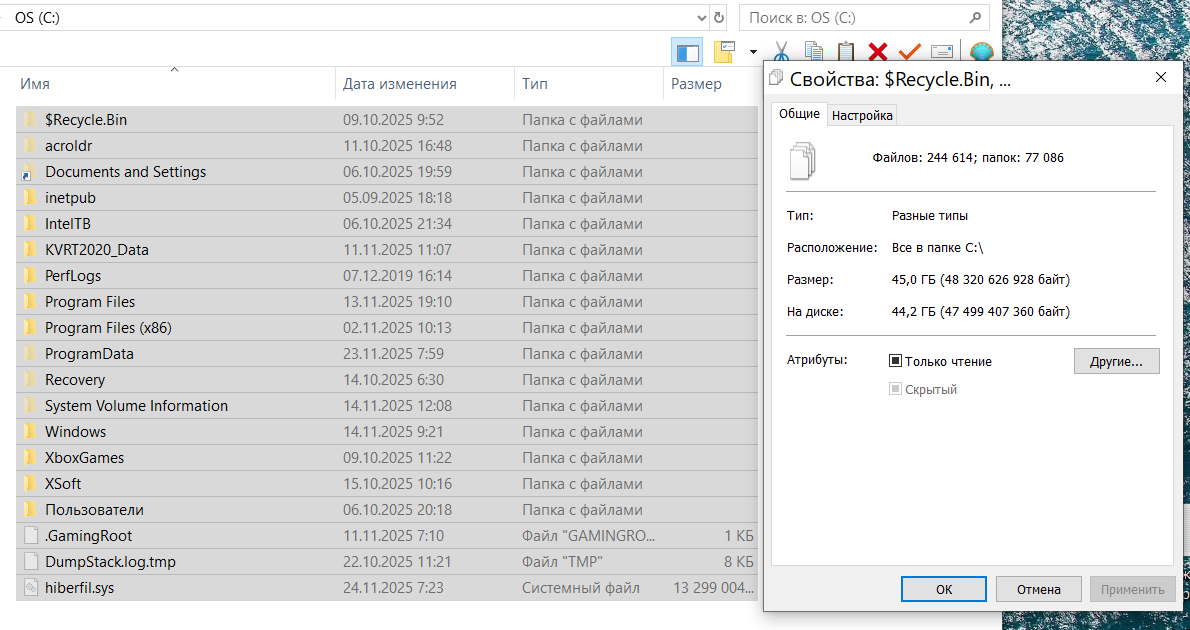Select the hiberfil.sys system file icon
1190x630 pixels.
point(30,587)
